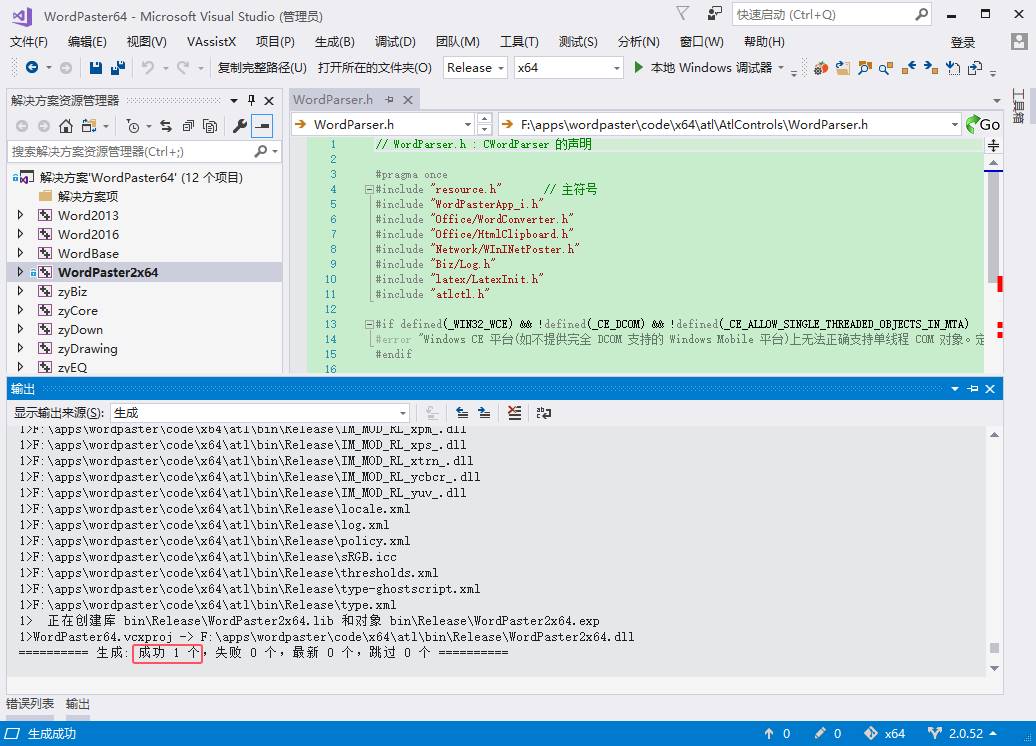Toggle pin on the WordParser.h tab

390,100
